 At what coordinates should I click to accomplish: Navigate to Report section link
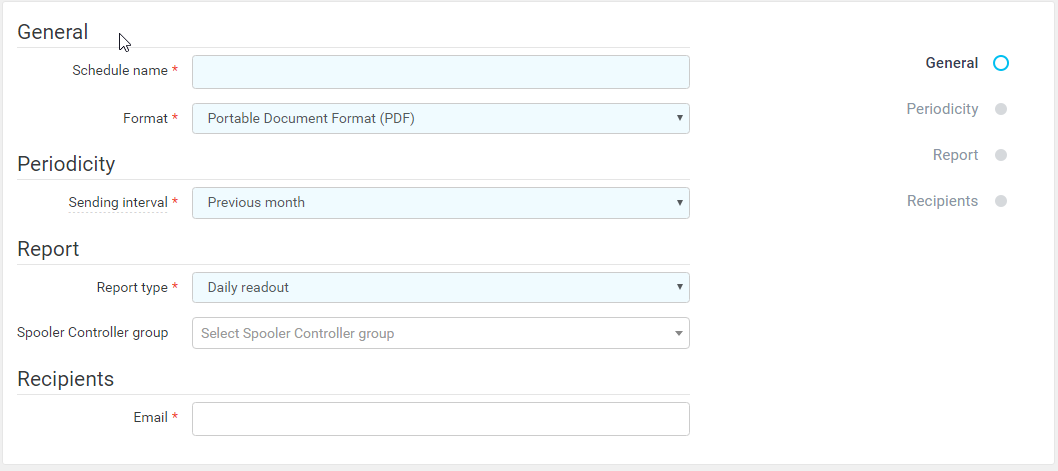[955, 155]
